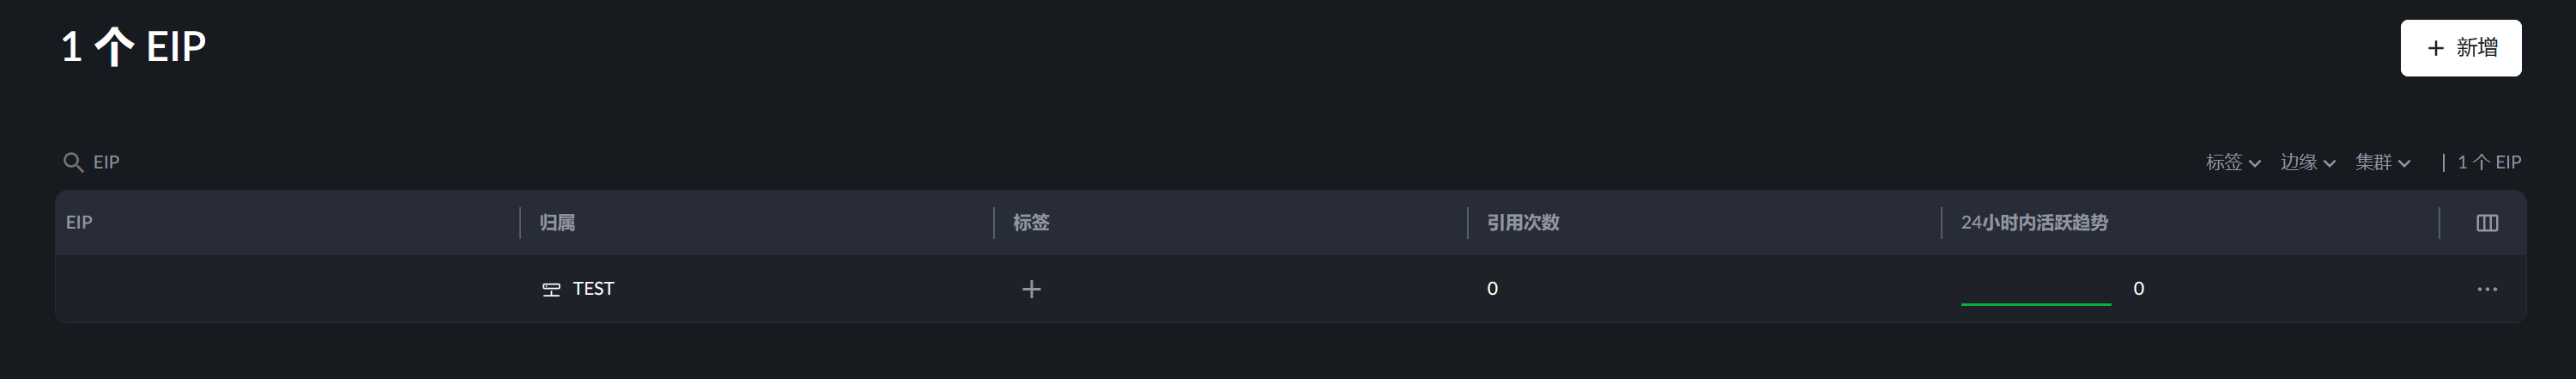Image resolution: width=2576 pixels, height=379 pixels.
Task: Click the 新增 add button
Action: 2460,48
